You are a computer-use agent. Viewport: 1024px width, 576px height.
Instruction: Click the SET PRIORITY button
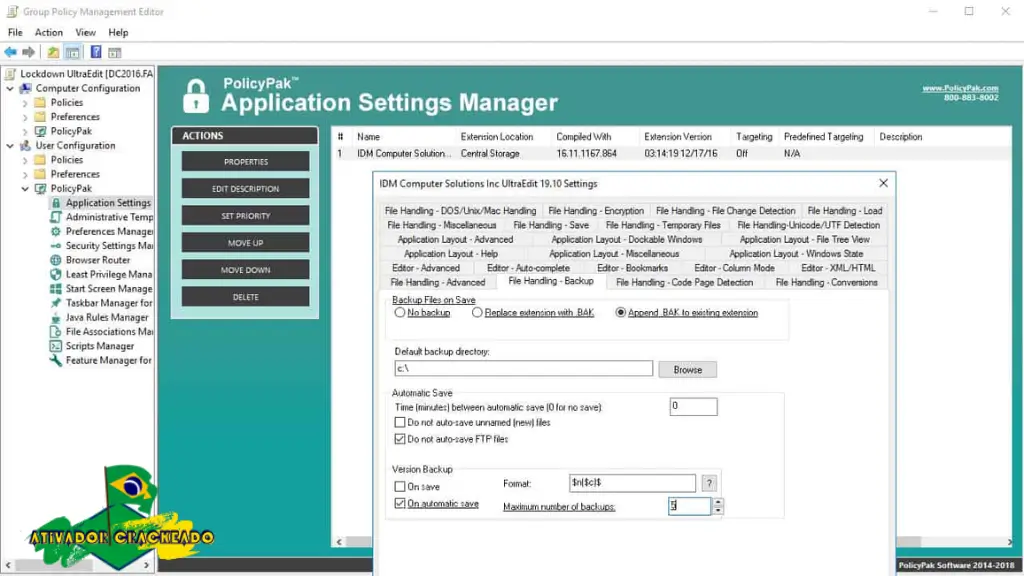(246, 216)
